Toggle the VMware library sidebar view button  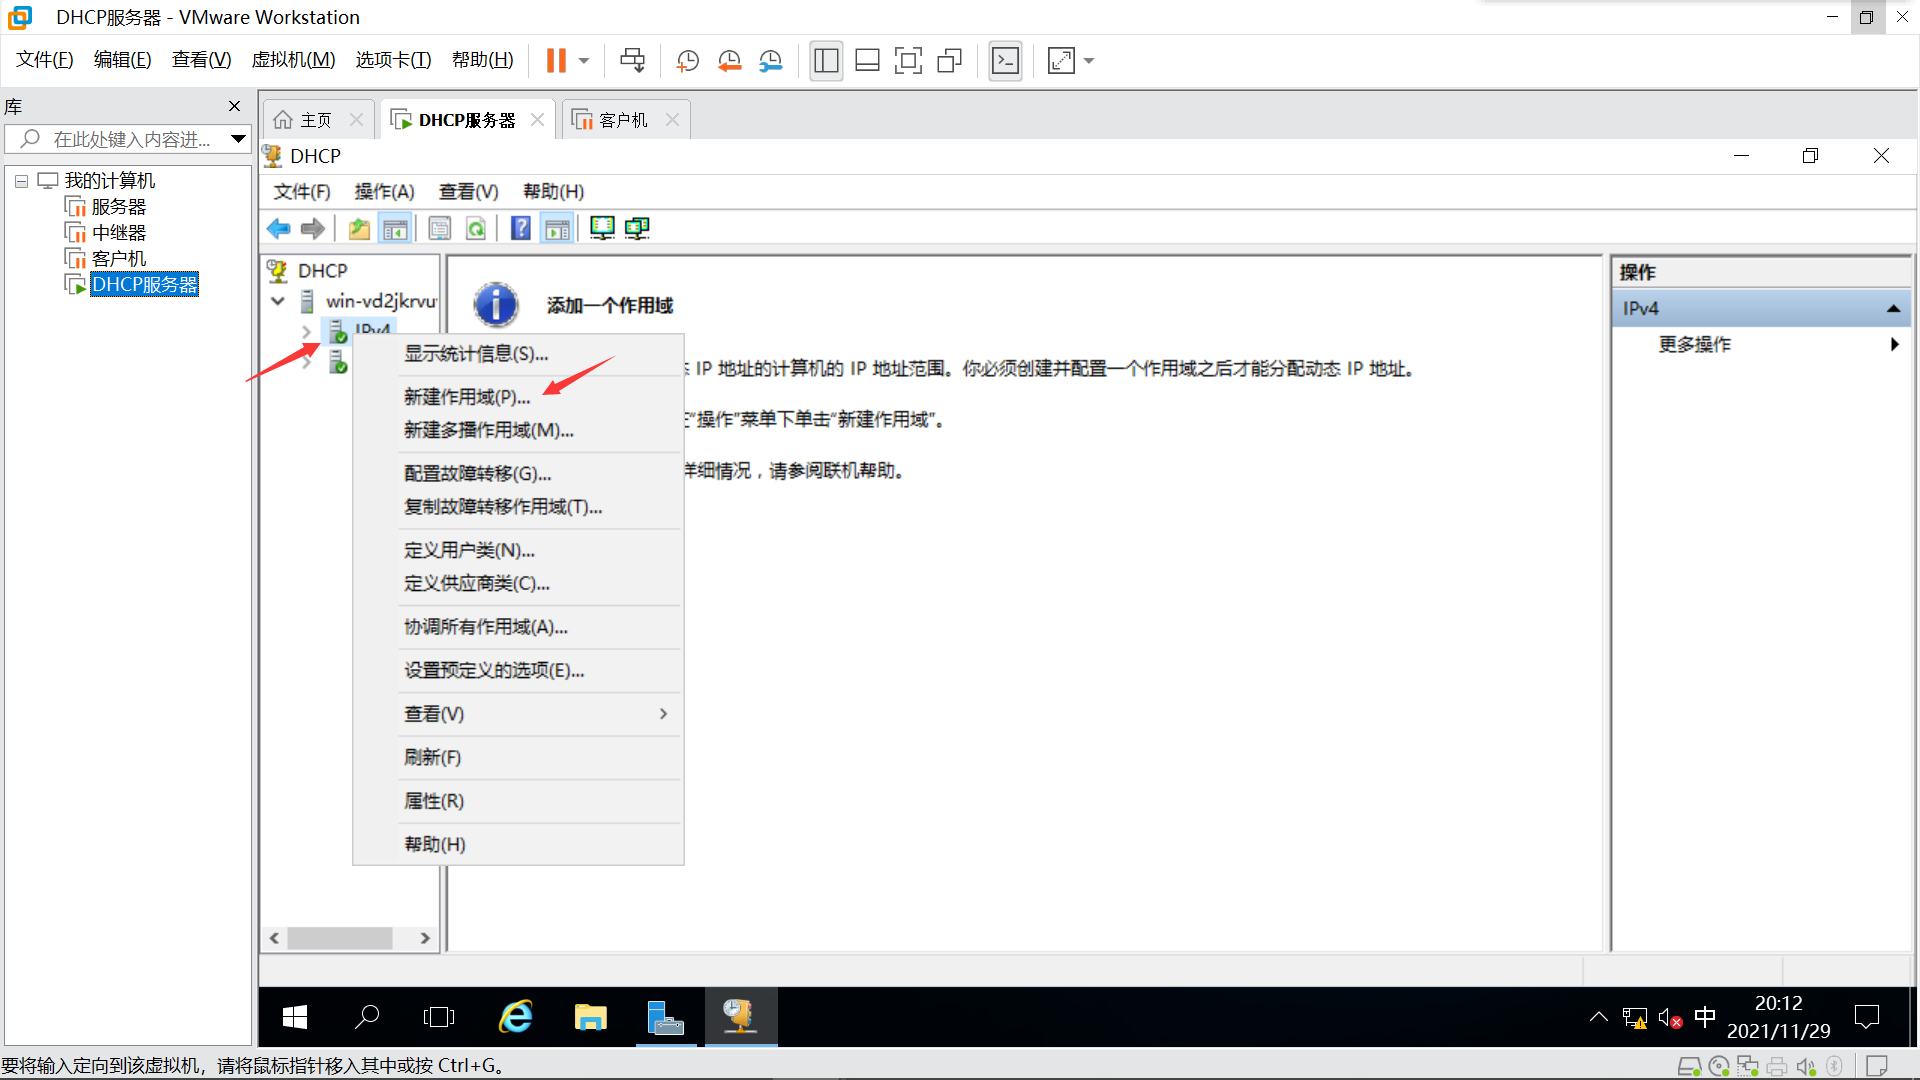click(826, 61)
